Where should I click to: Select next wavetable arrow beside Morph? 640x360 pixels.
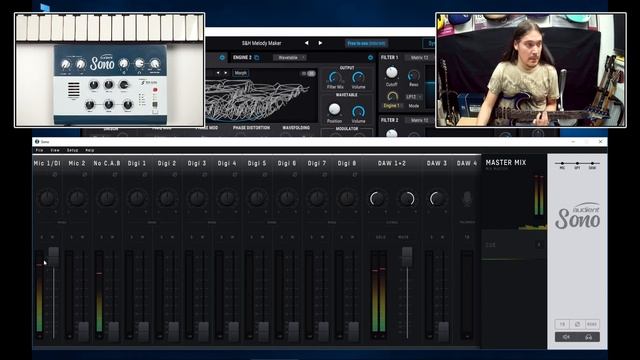point(226,73)
